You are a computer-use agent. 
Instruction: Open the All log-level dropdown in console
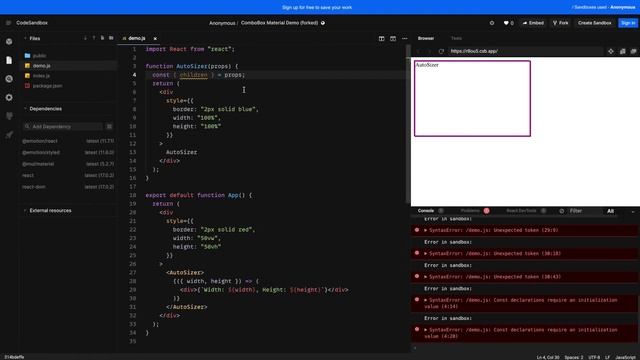[611, 211]
